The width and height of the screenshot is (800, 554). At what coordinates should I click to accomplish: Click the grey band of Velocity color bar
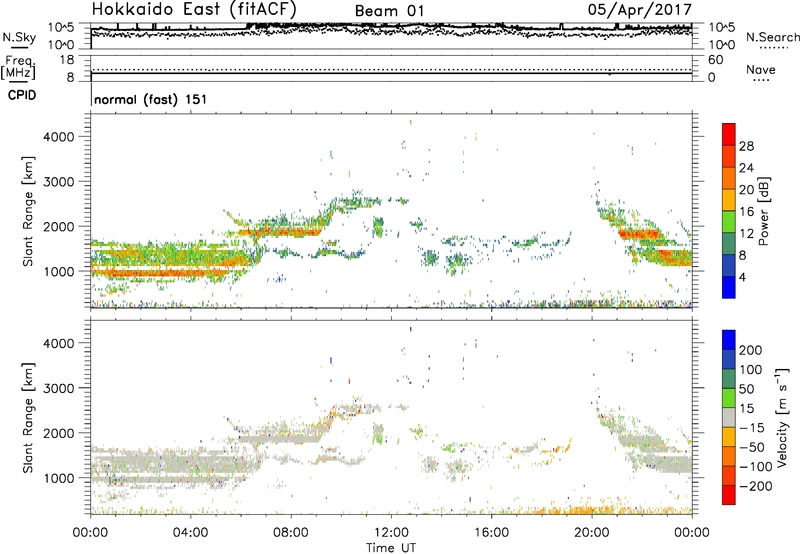pos(729,417)
